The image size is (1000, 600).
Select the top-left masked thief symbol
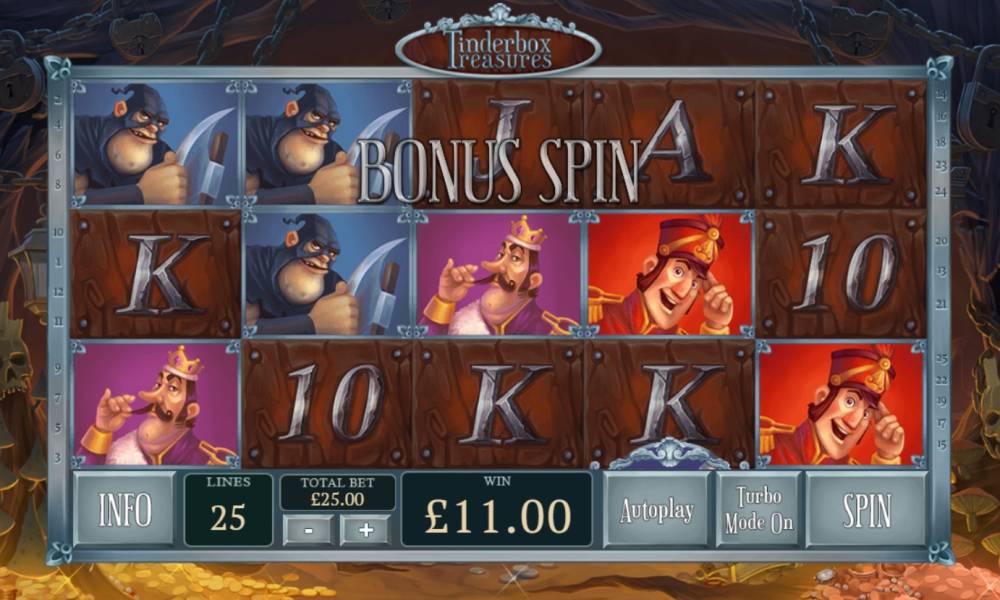[156, 143]
